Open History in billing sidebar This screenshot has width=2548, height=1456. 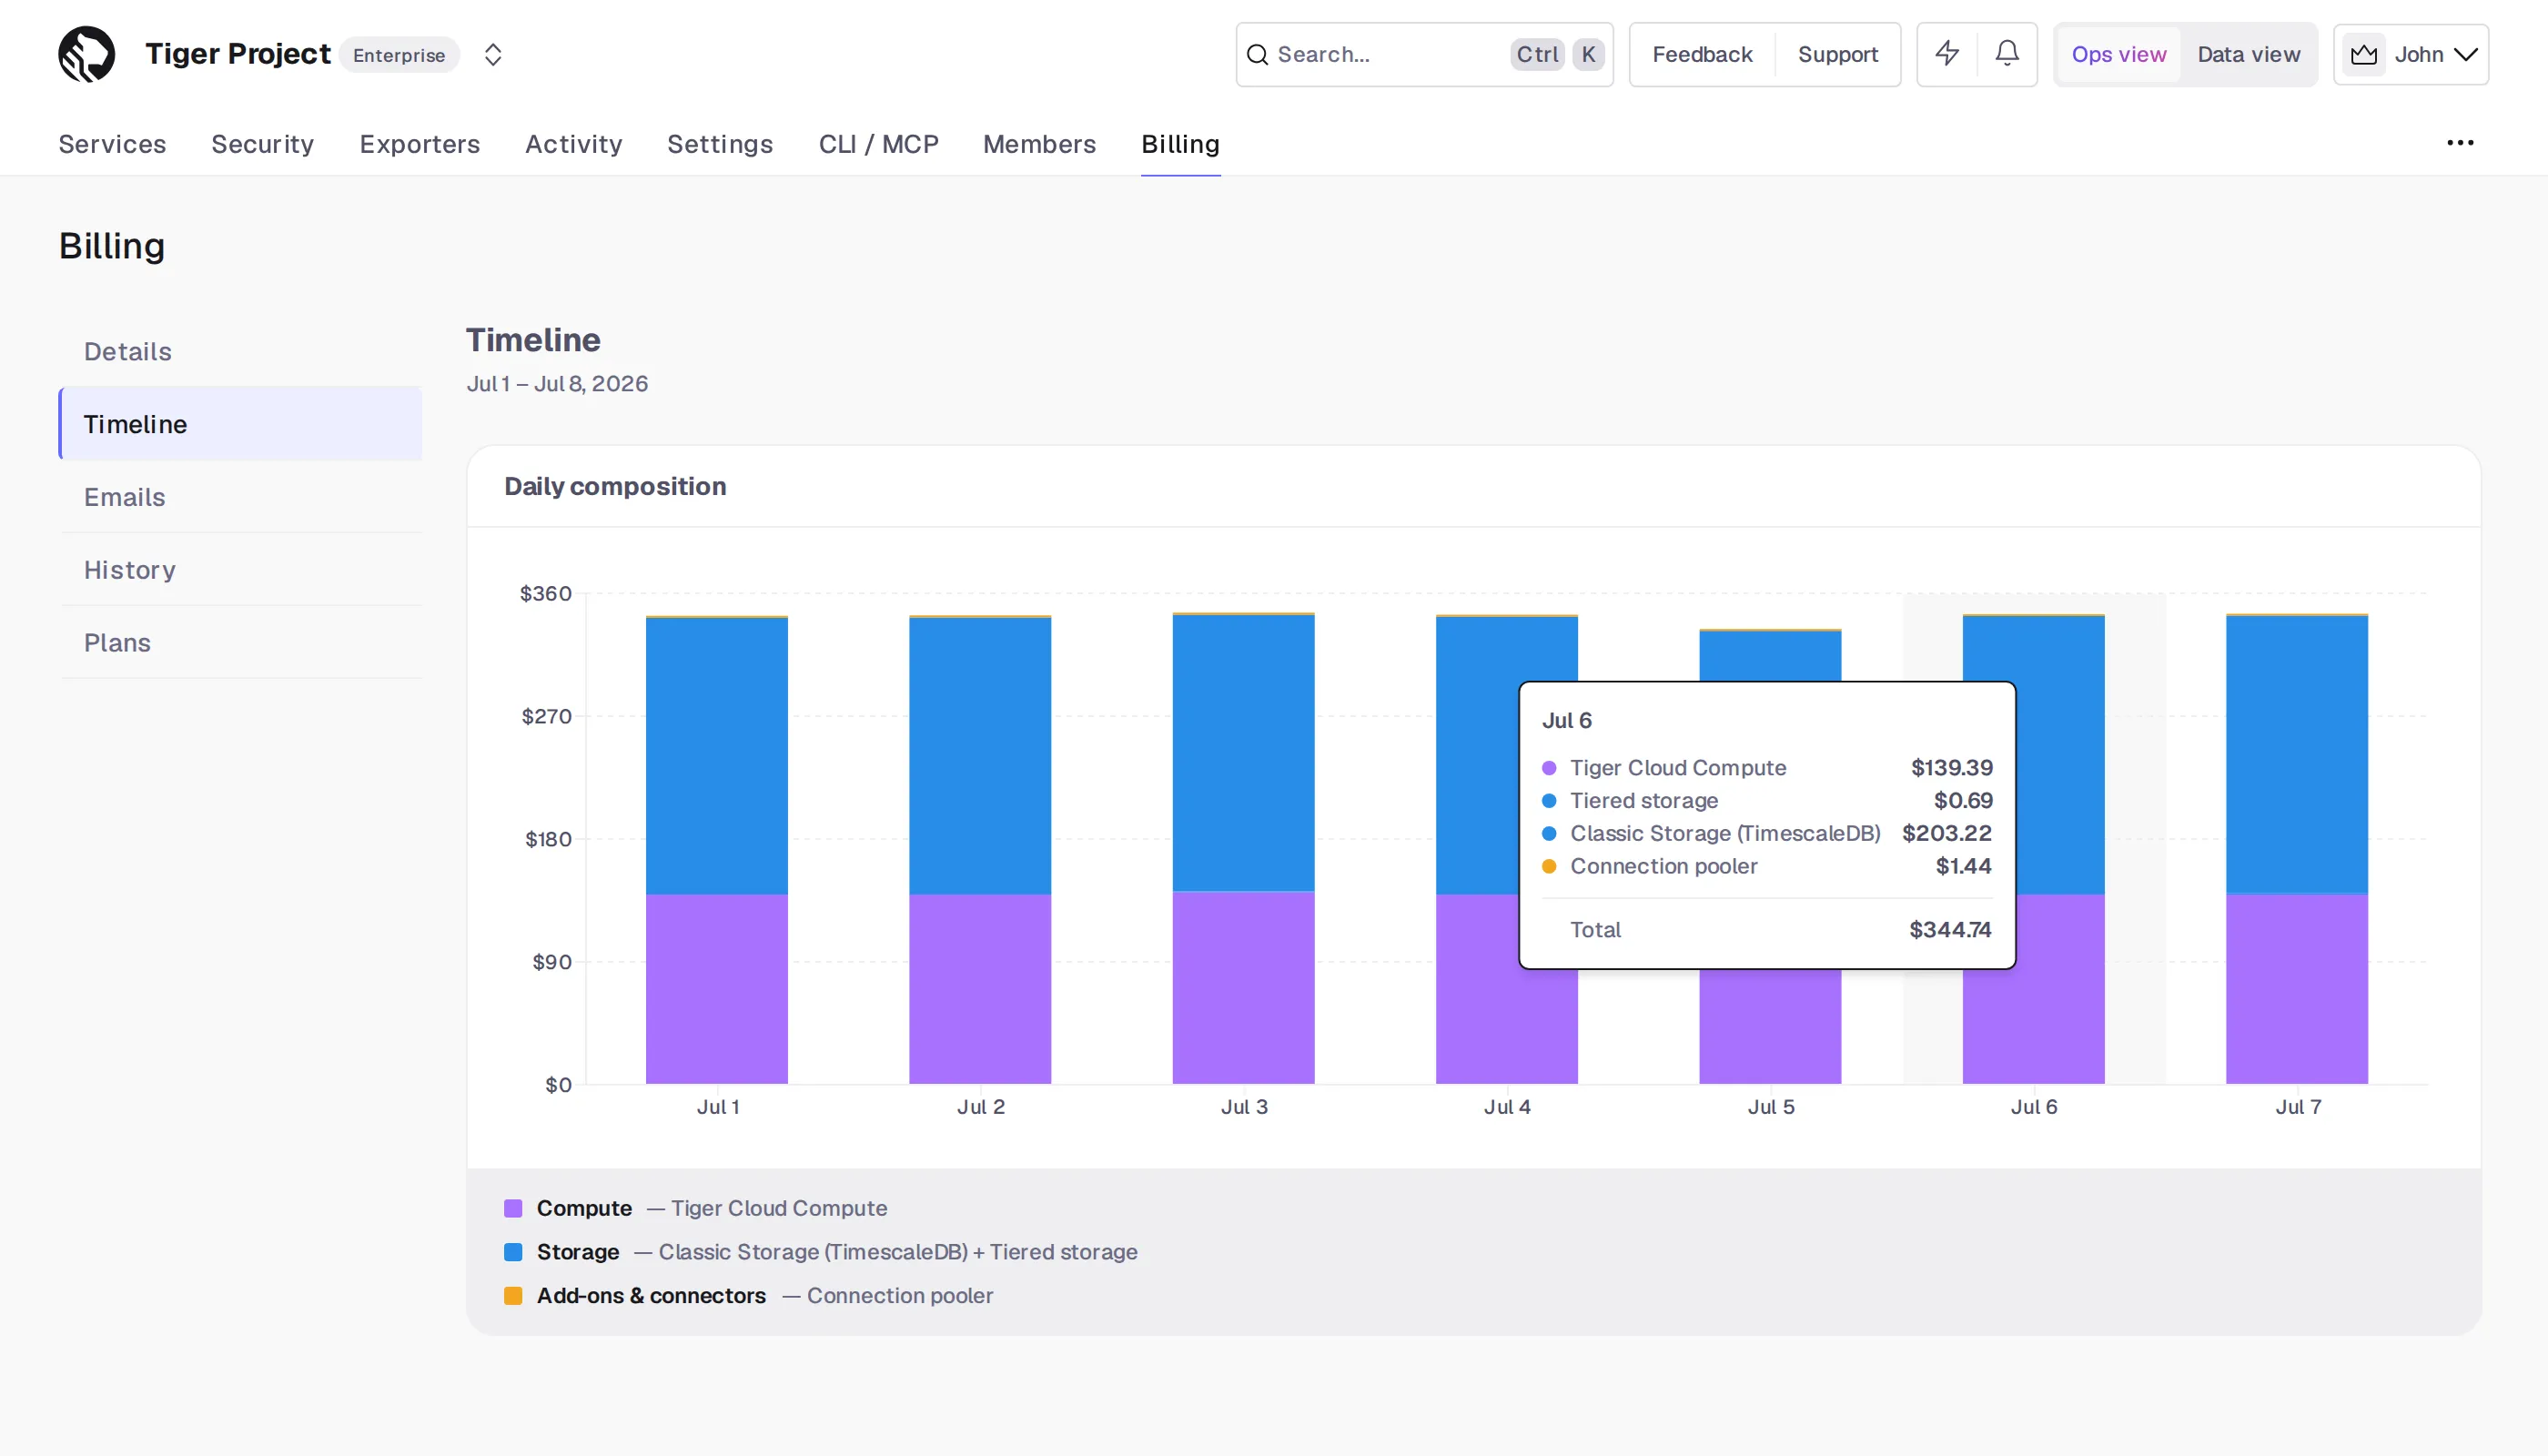coord(240,570)
